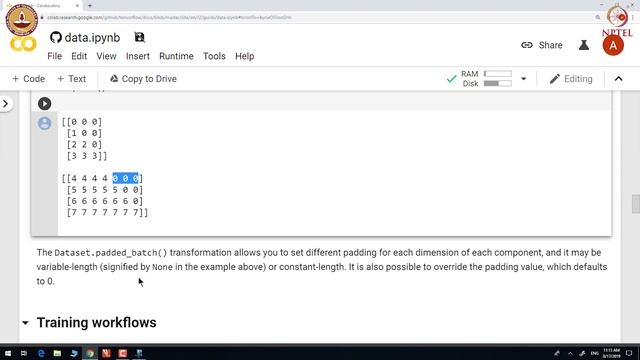Click the flask experiments icon
The image size is (640, 360).
click(584, 45)
